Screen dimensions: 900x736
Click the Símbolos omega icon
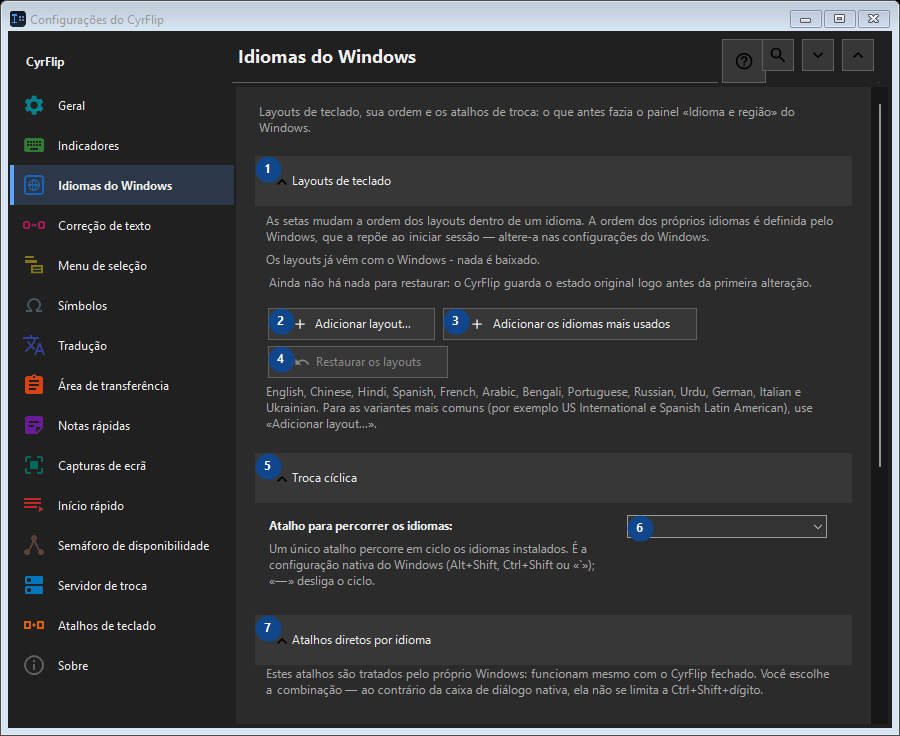coord(34,305)
